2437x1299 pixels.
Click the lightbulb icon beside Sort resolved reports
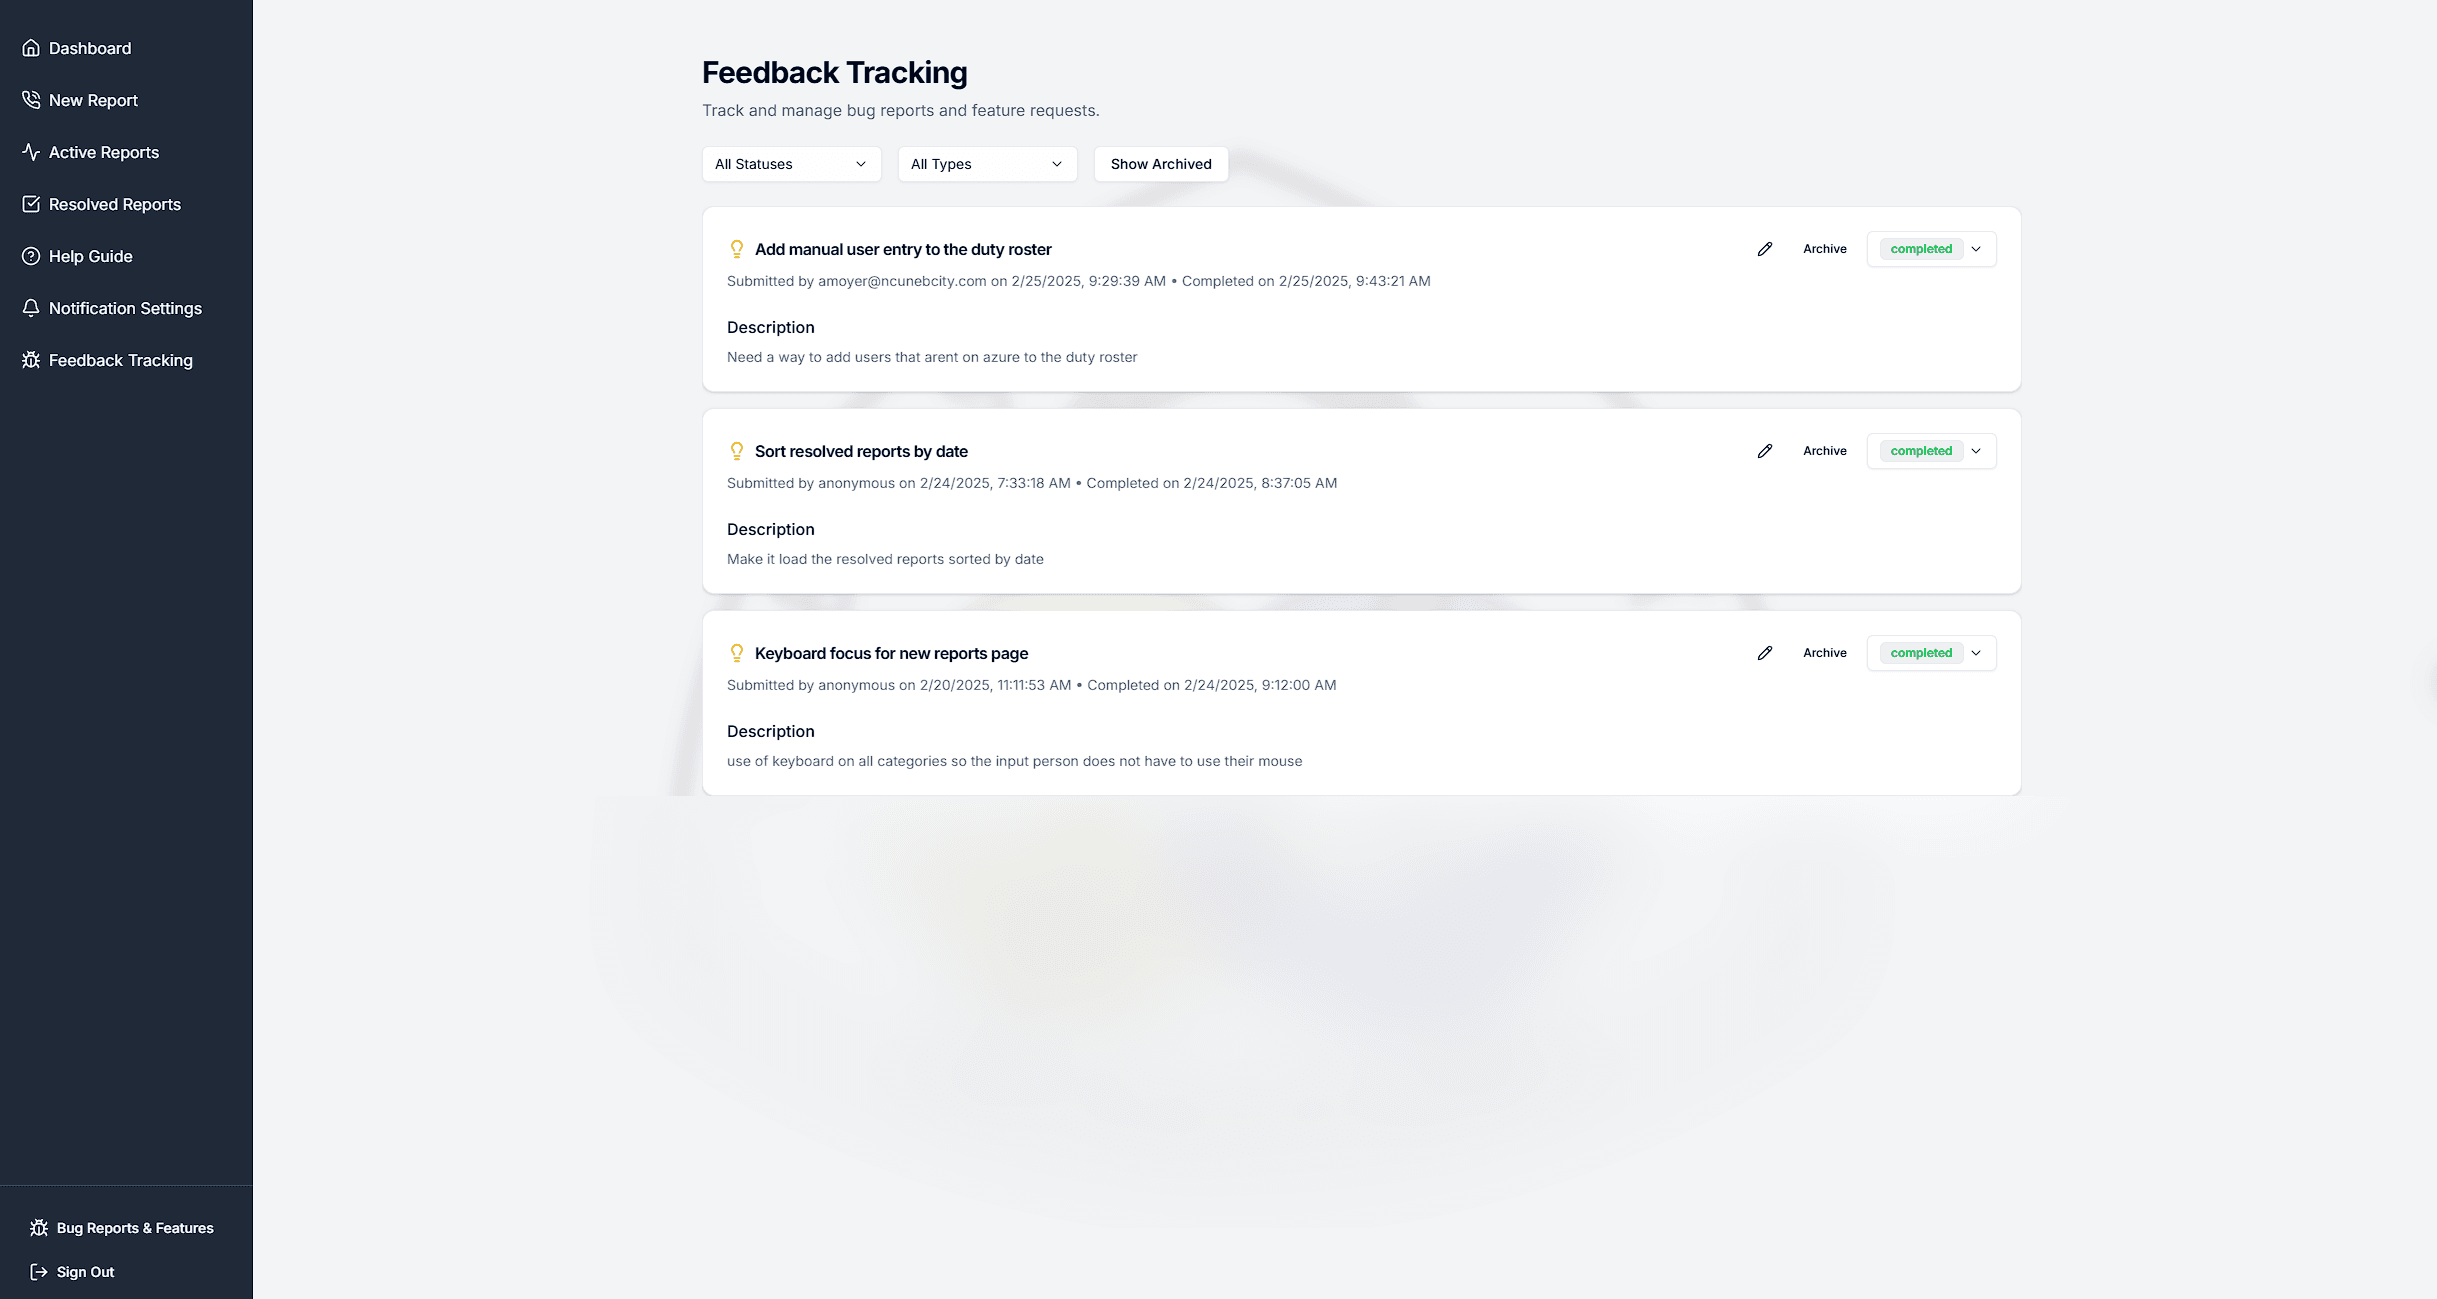[x=737, y=451]
